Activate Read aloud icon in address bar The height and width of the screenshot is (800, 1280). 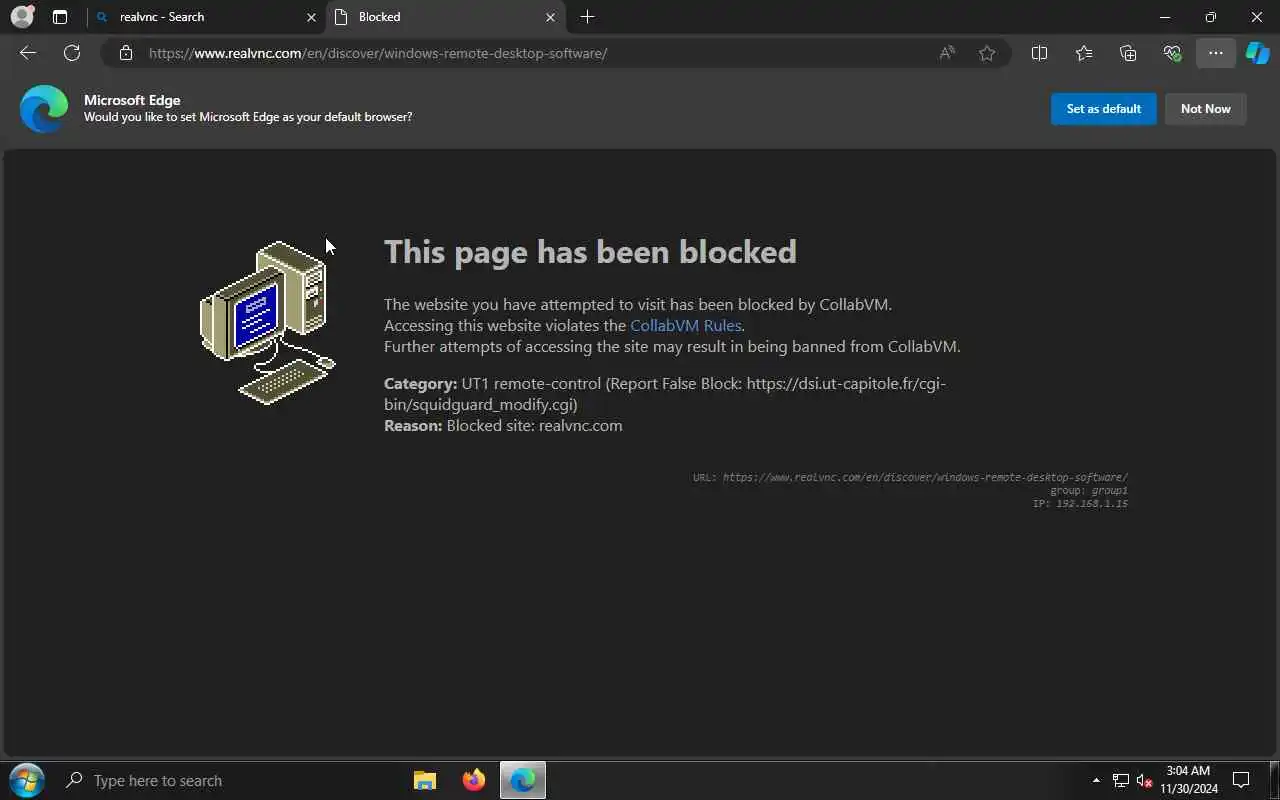(946, 53)
